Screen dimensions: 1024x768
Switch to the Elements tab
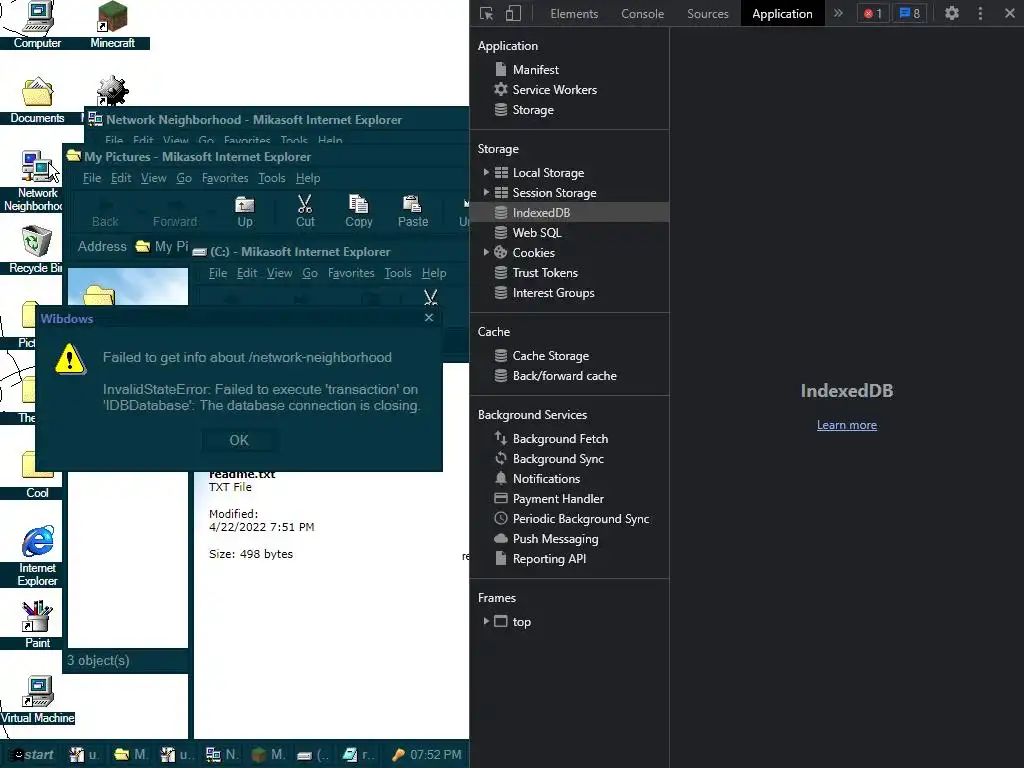pyautogui.click(x=574, y=13)
